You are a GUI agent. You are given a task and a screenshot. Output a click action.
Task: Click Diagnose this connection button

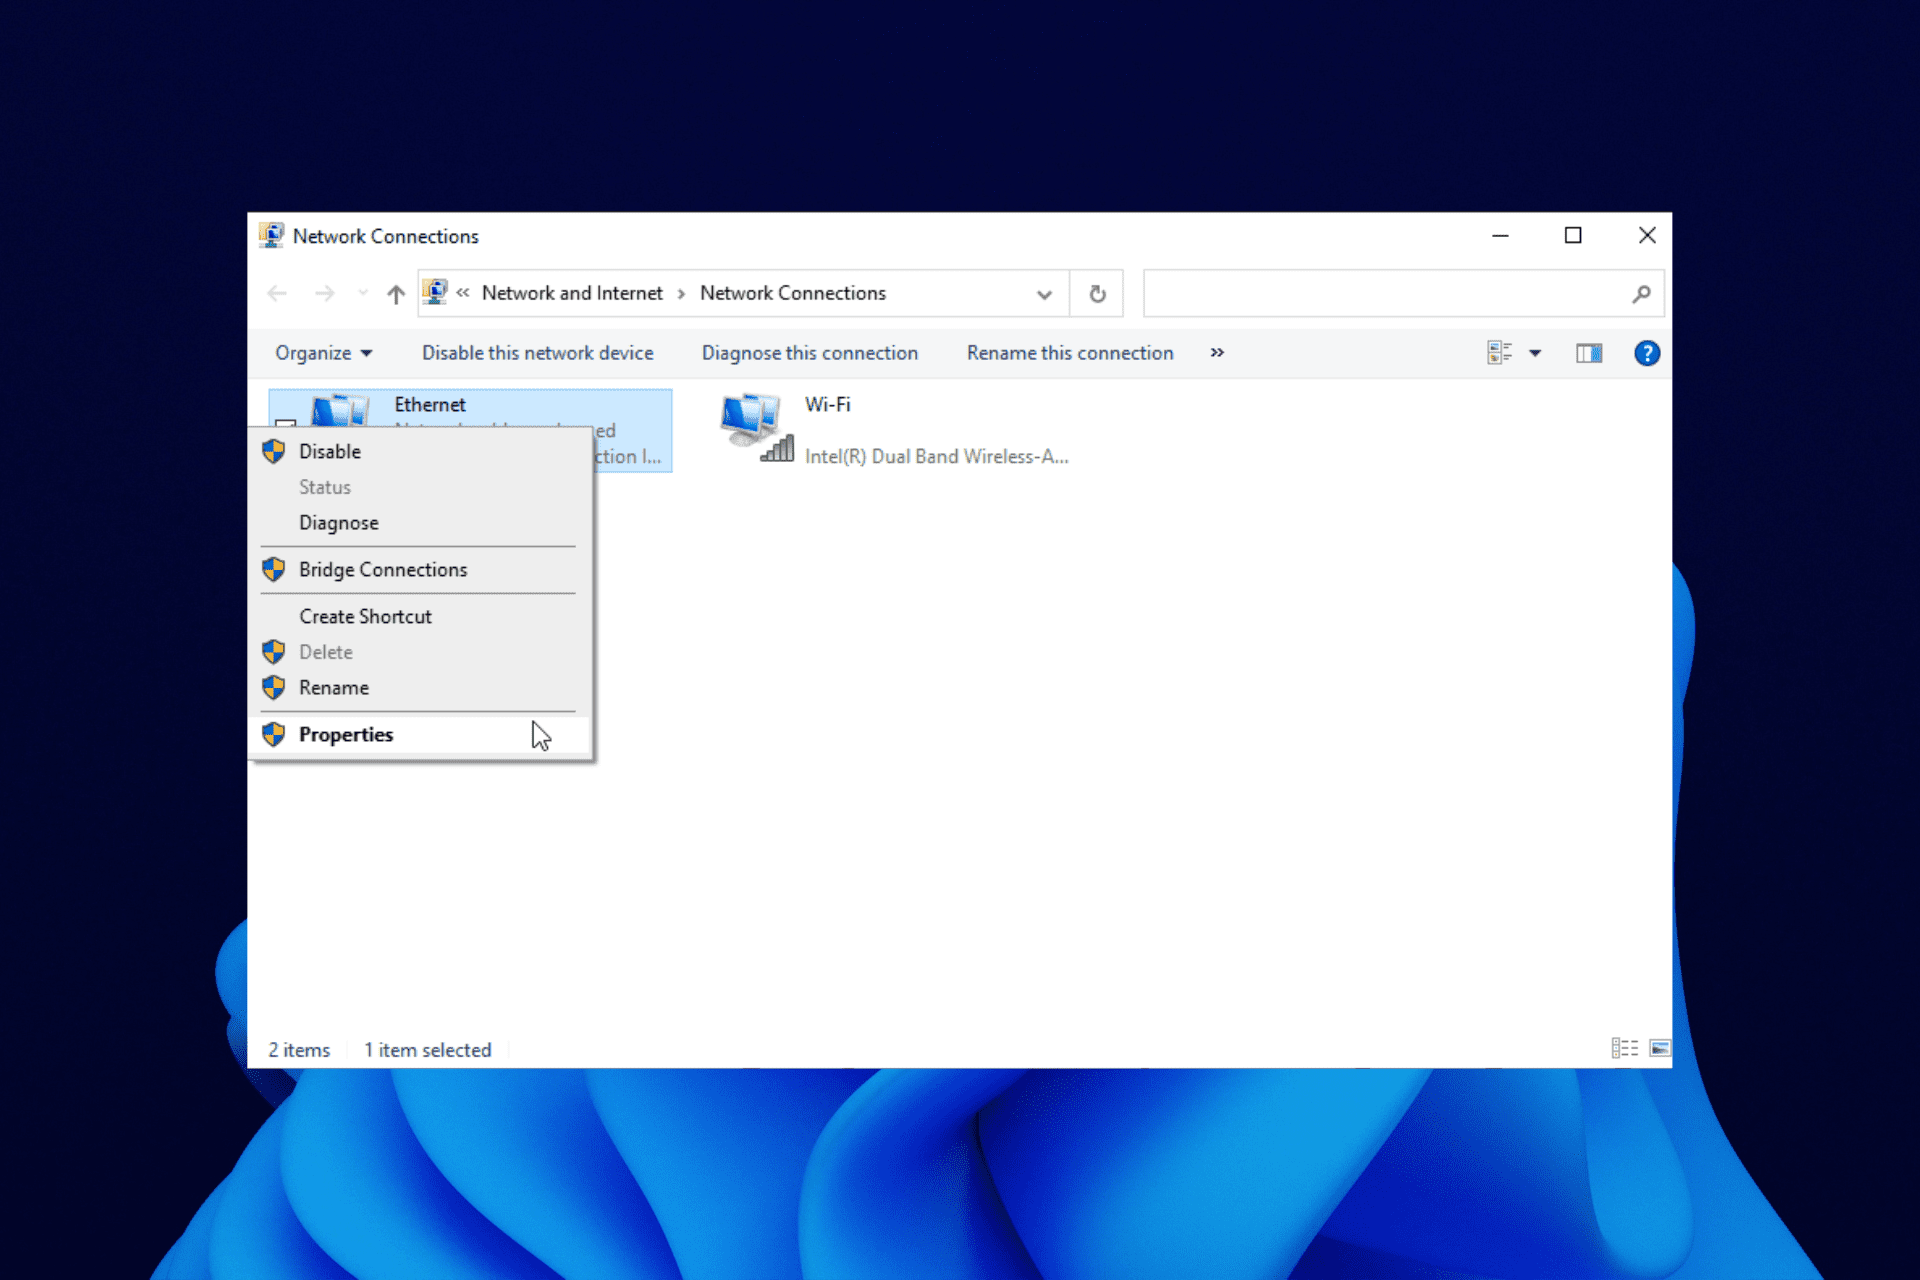tap(809, 353)
